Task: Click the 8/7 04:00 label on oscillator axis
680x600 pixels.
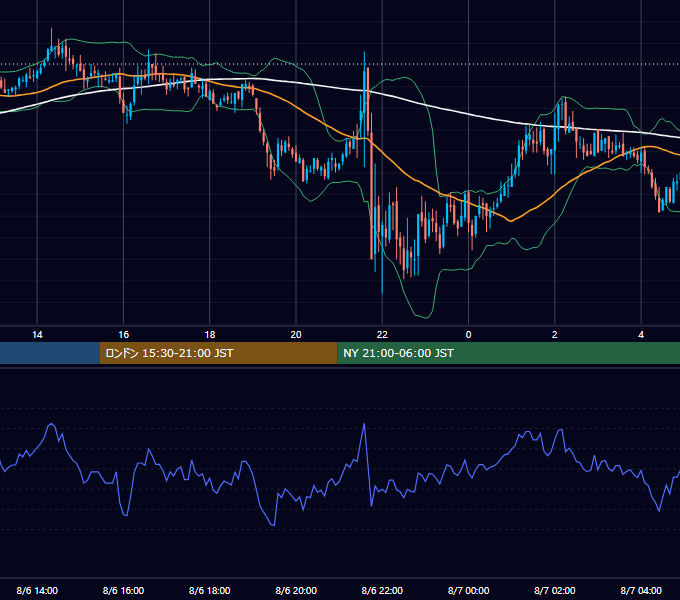Action: (641, 590)
